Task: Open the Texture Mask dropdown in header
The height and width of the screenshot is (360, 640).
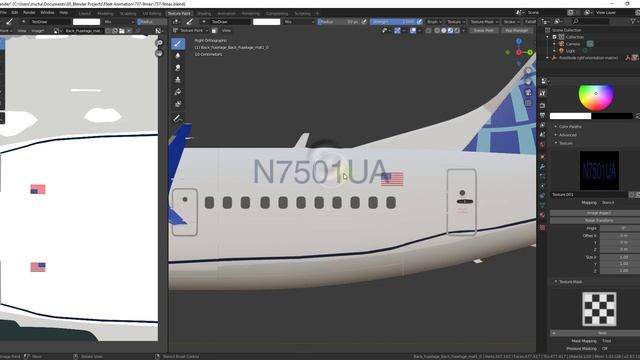Action: (484, 22)
